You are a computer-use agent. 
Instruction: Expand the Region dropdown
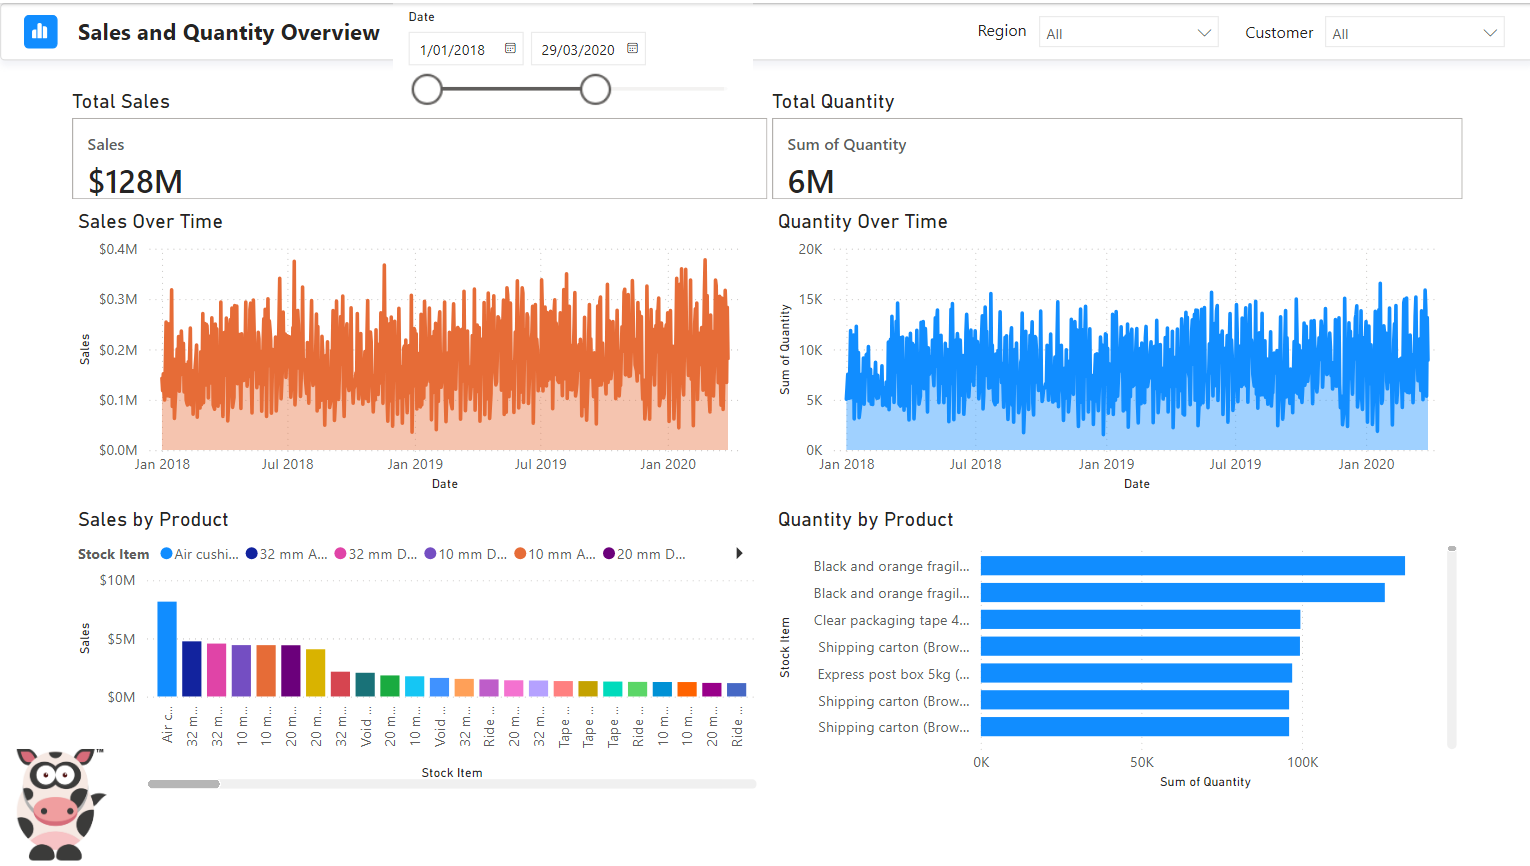pyautogui.click(x=1128, y=33)
